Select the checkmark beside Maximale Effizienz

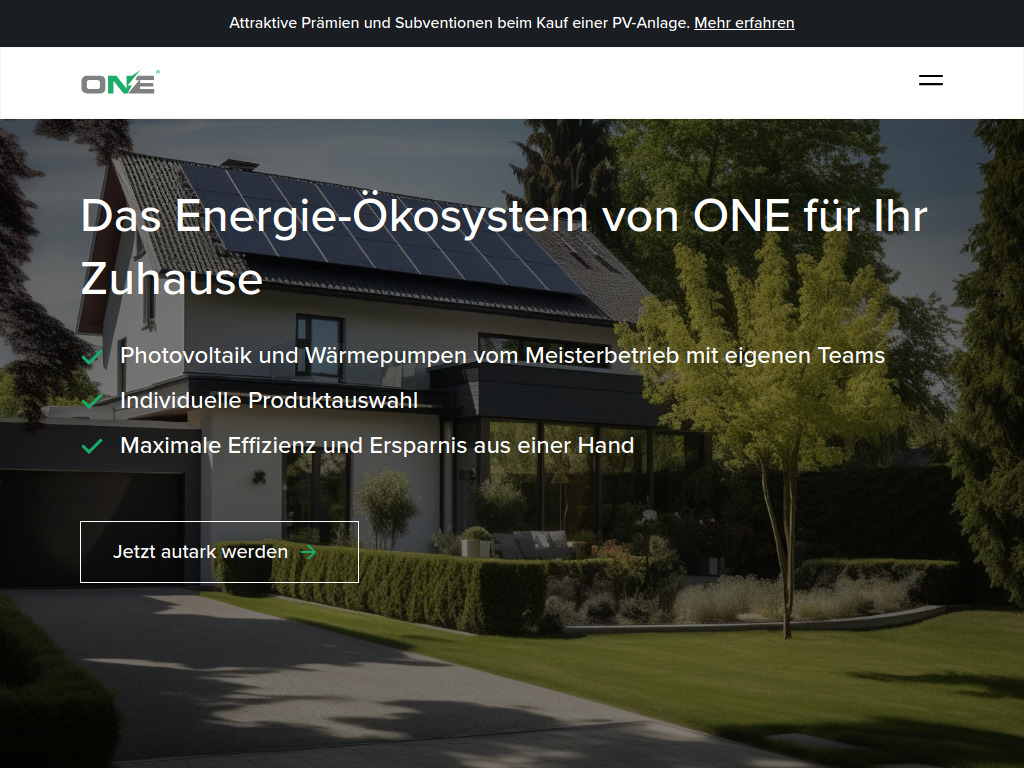pos(92,444)
